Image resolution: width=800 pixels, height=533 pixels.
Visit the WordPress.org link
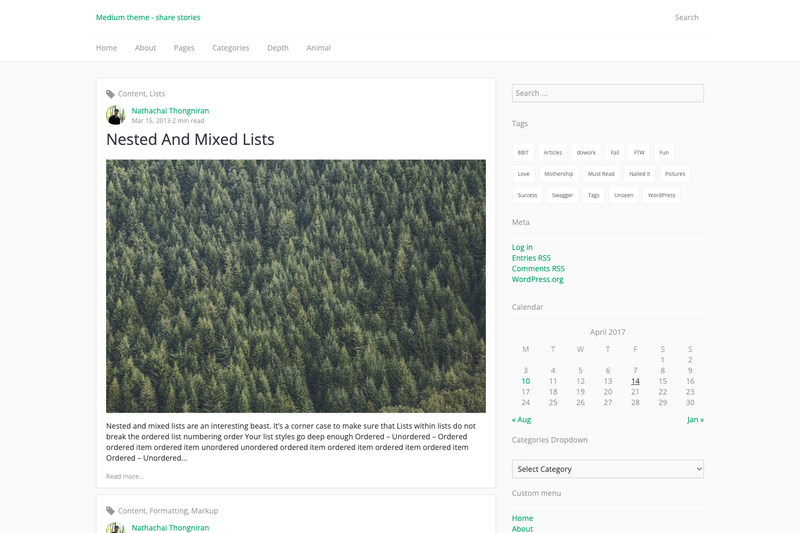(537, 280)
